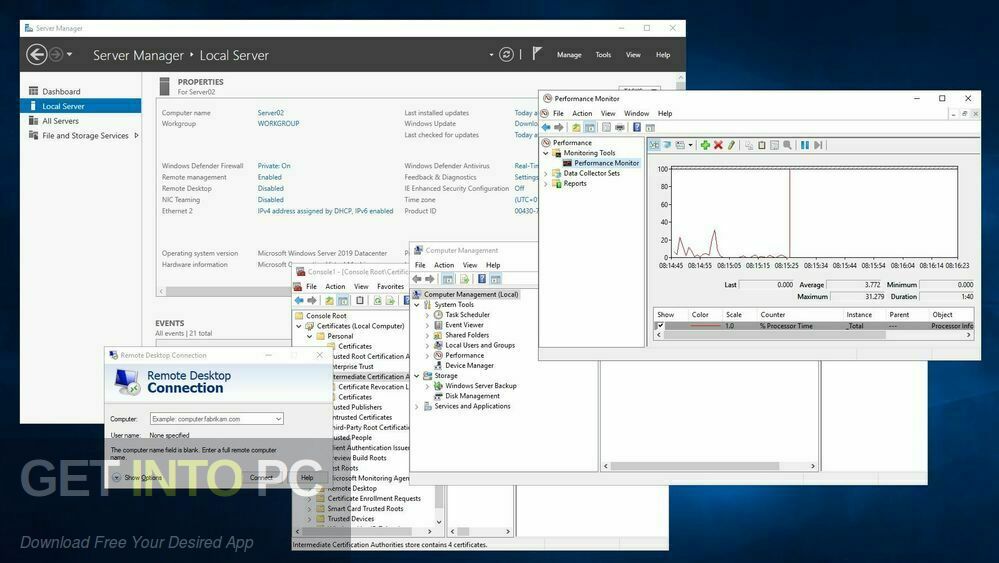Click the copy icon in the Console1 toolbar
This screenshot has width=999, height=563.
tap(360, 301)
